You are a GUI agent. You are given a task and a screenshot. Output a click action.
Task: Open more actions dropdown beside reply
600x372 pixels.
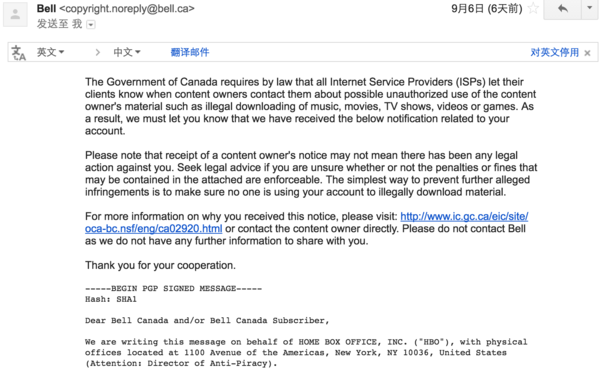pyautogui.click(x=590, y=9)
